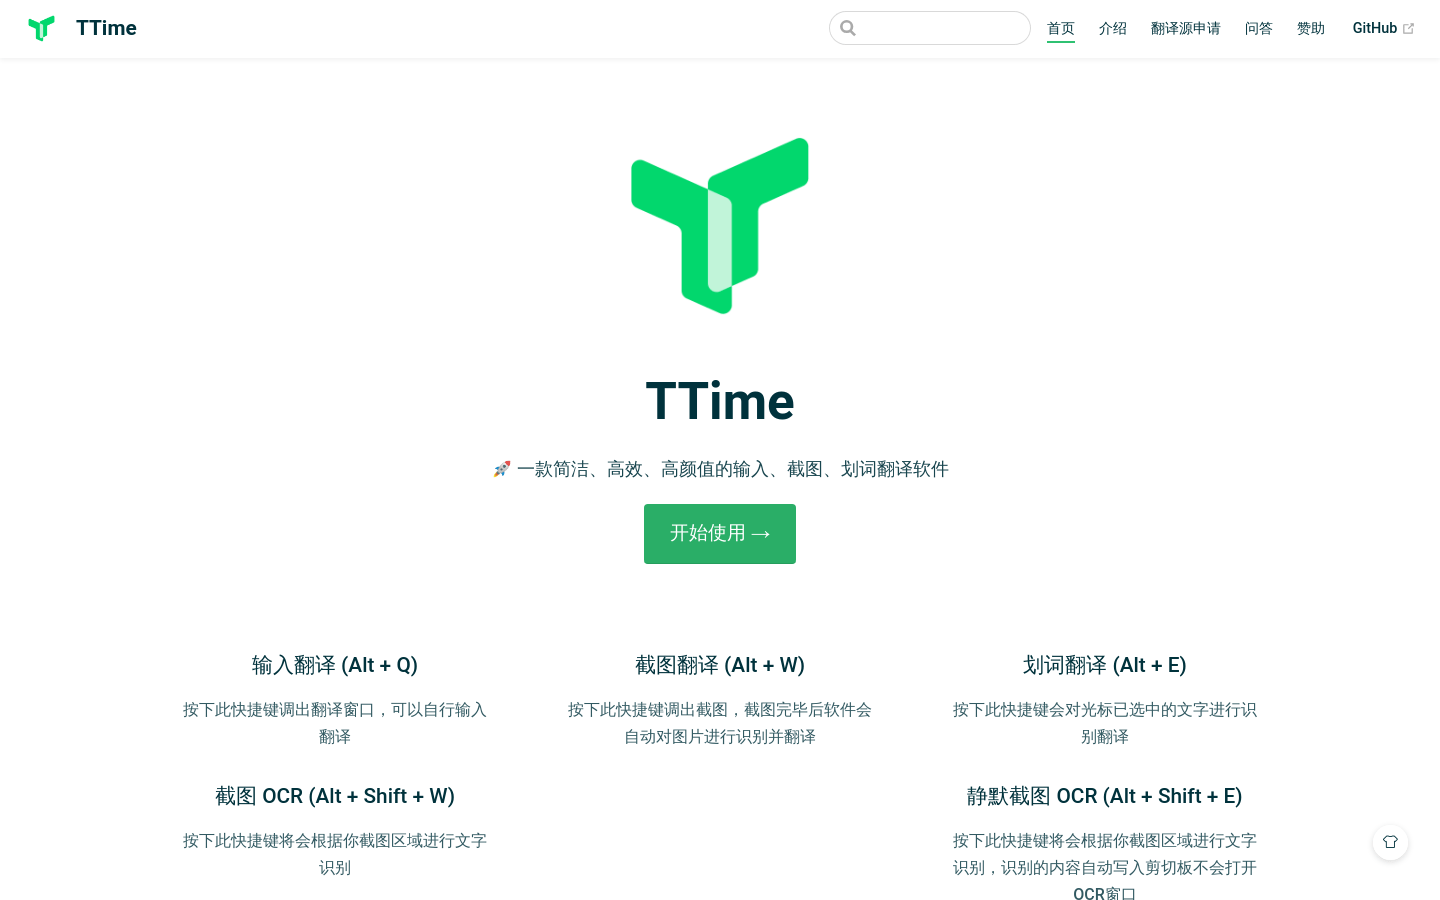Select the 静默截图 OCR (Alt + Shift + E) heading
The width and height of the screenshot is (1440, 900).
(x=1105, y=796)
